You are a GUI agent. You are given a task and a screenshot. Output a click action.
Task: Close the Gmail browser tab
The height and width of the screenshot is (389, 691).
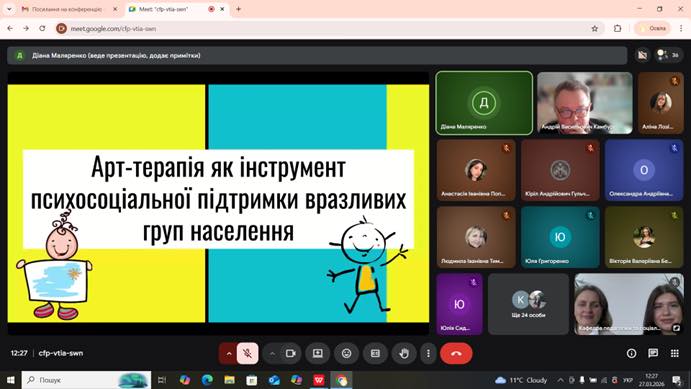(x=115, y=9)
